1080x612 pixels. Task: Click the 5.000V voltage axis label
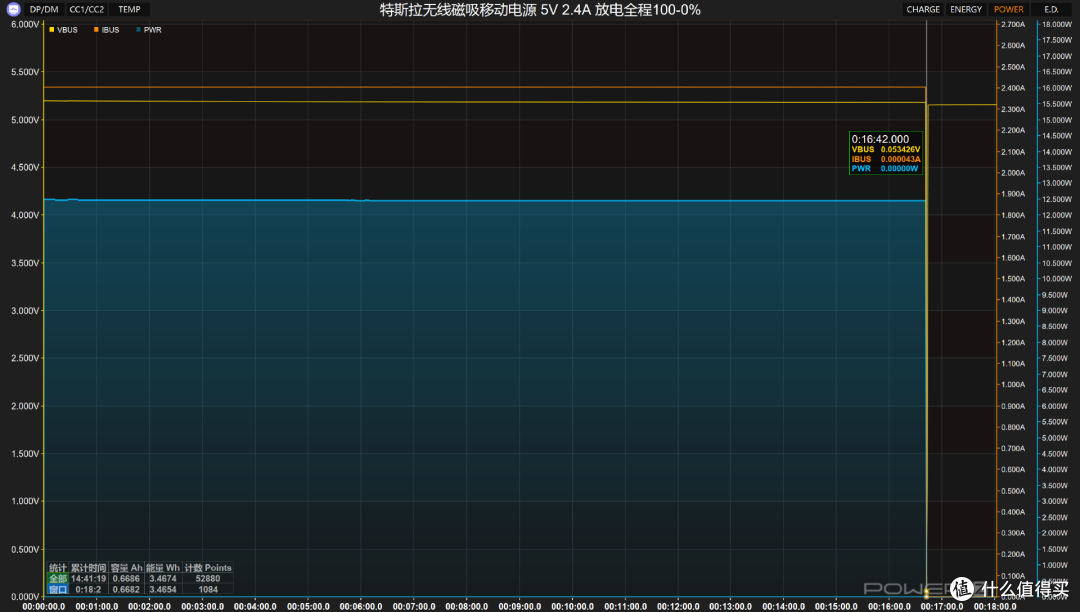25,120
